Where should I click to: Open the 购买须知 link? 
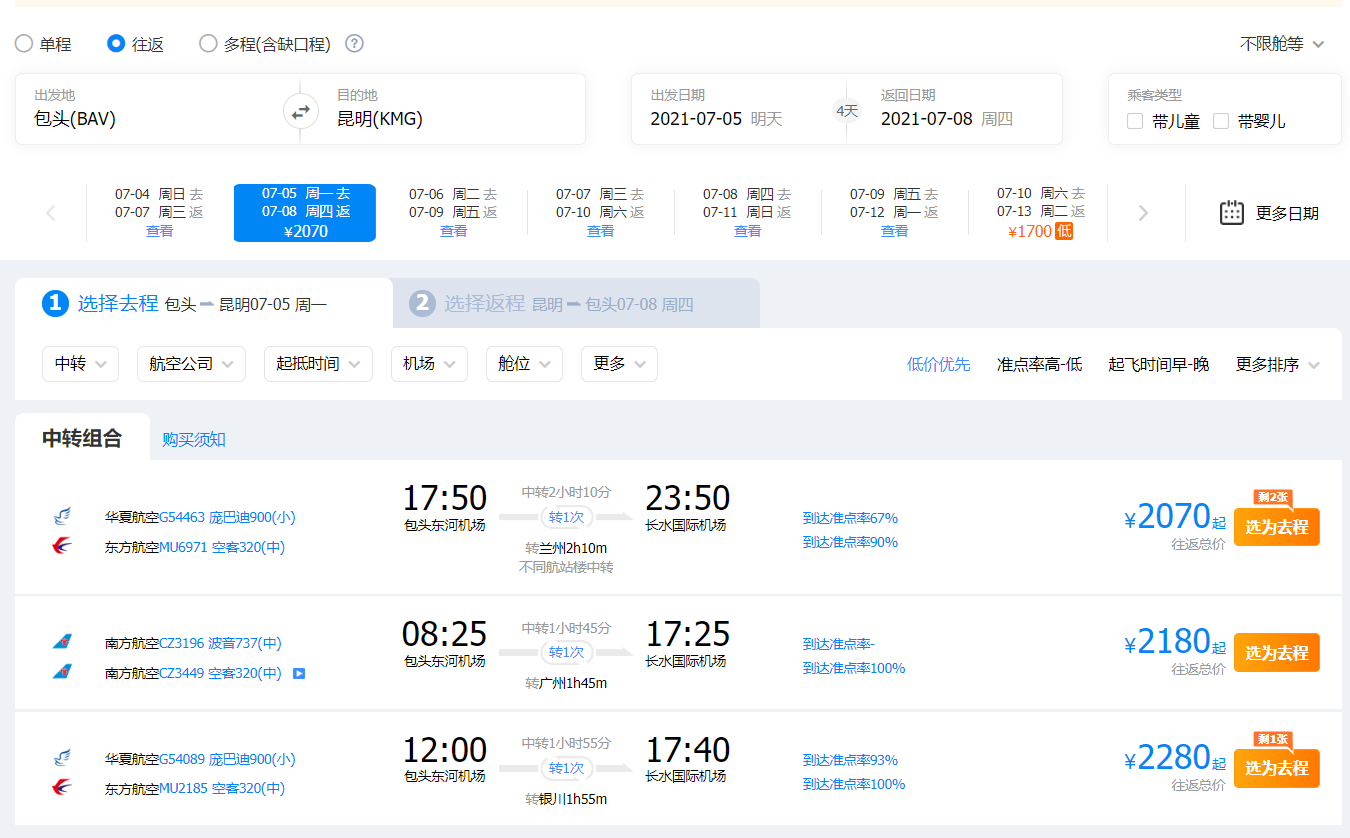click(x=194, y=439)
